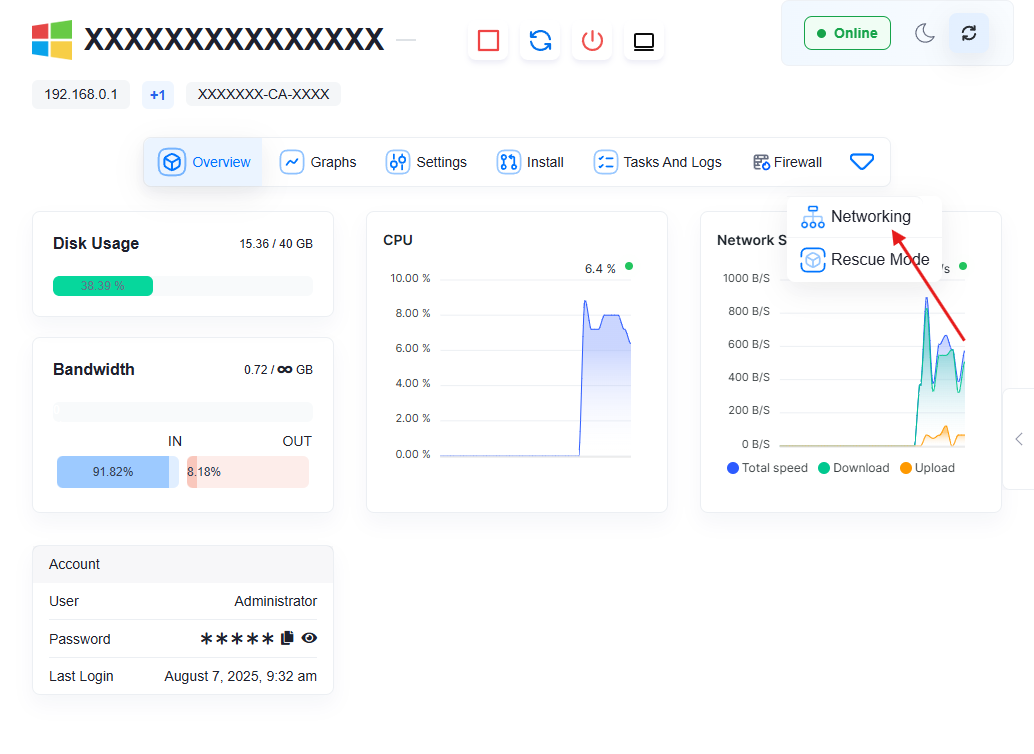This screenshot has height=754, width=1034.
Task: Click the Online status button
Action: (847, 33)
